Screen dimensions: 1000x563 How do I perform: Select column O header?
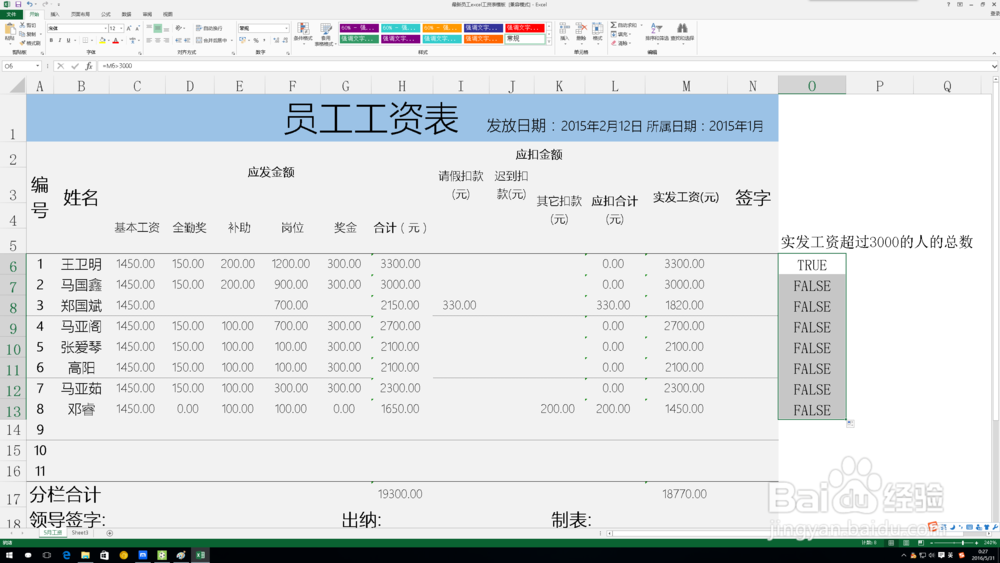point(812,85)
